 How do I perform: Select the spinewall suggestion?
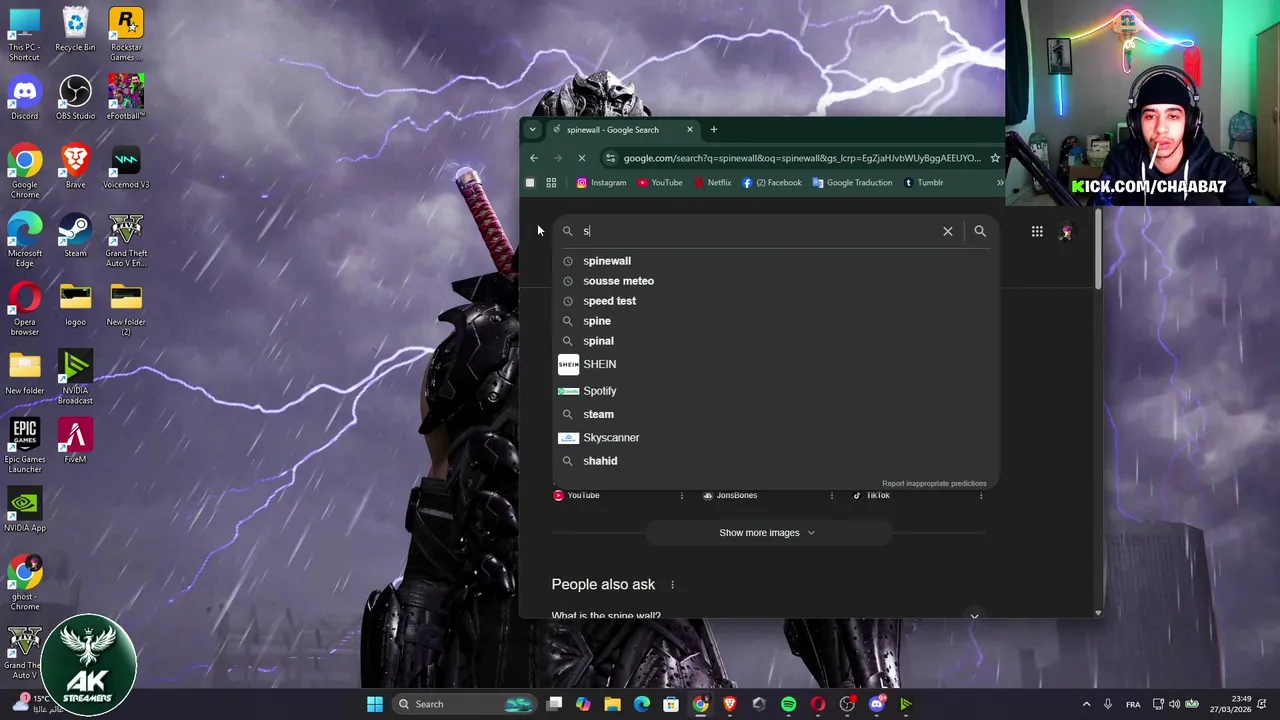pyautogui.click(x=775, y=261)
